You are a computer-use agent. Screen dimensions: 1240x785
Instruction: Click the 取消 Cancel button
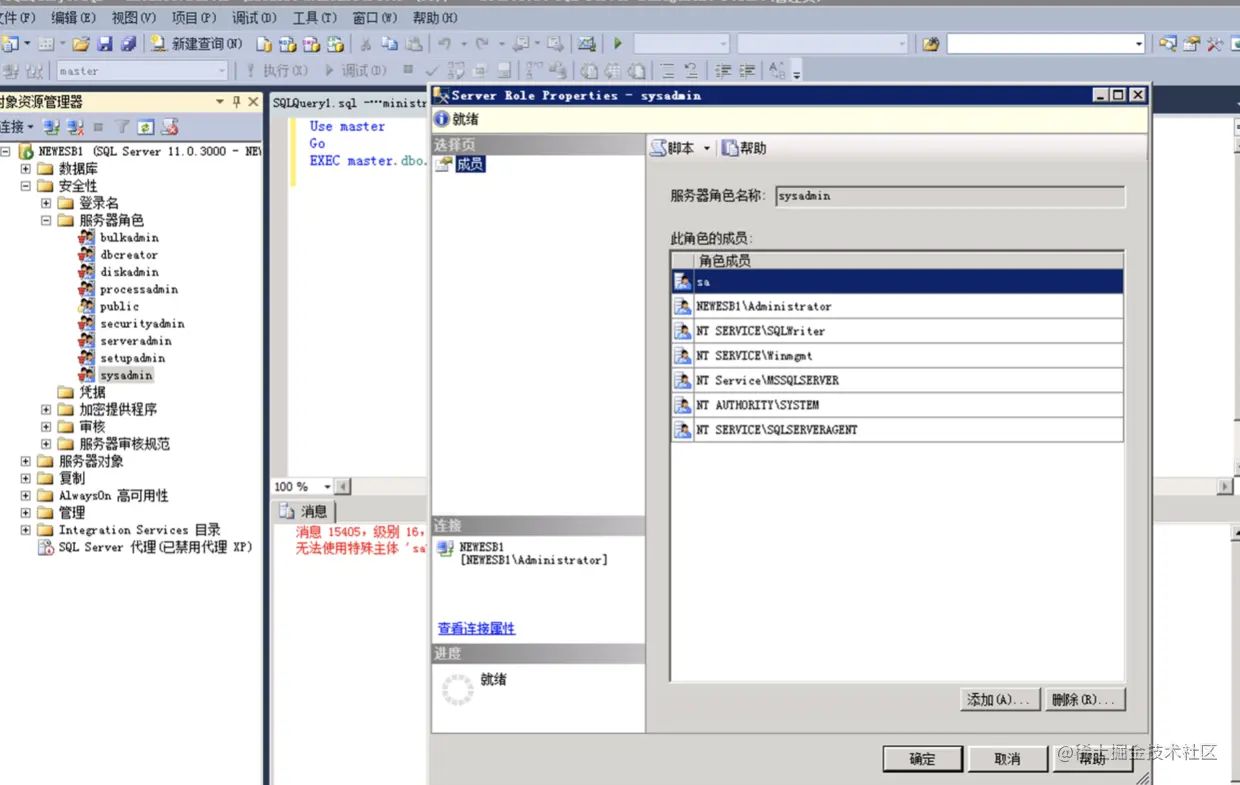point(1007,759)
